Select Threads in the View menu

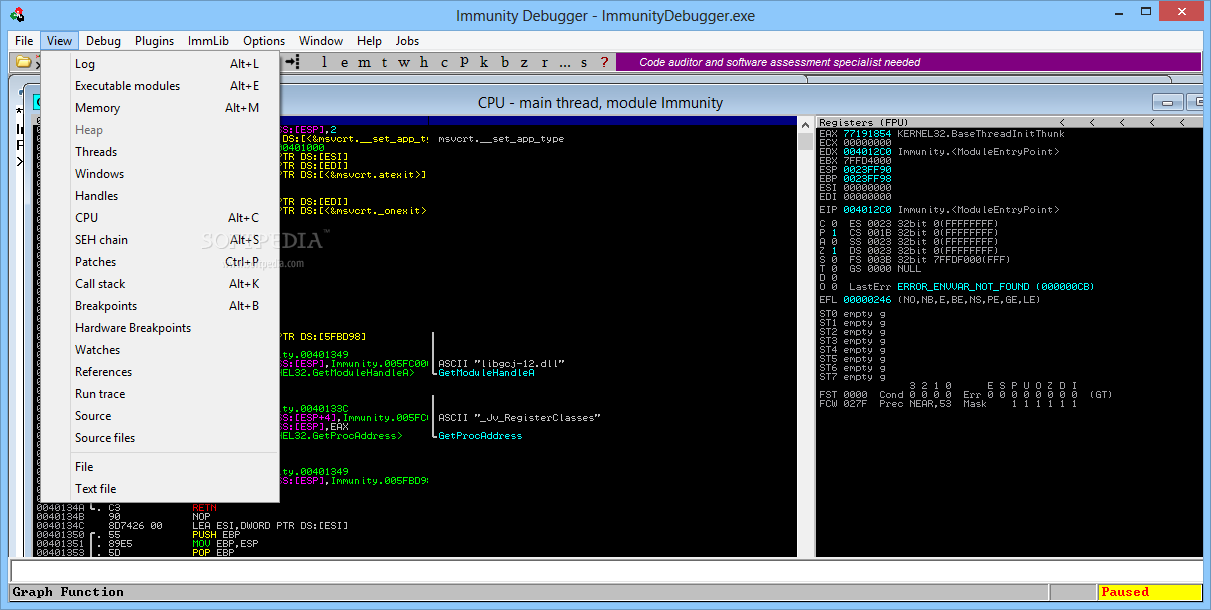click(x=160, y=152)
